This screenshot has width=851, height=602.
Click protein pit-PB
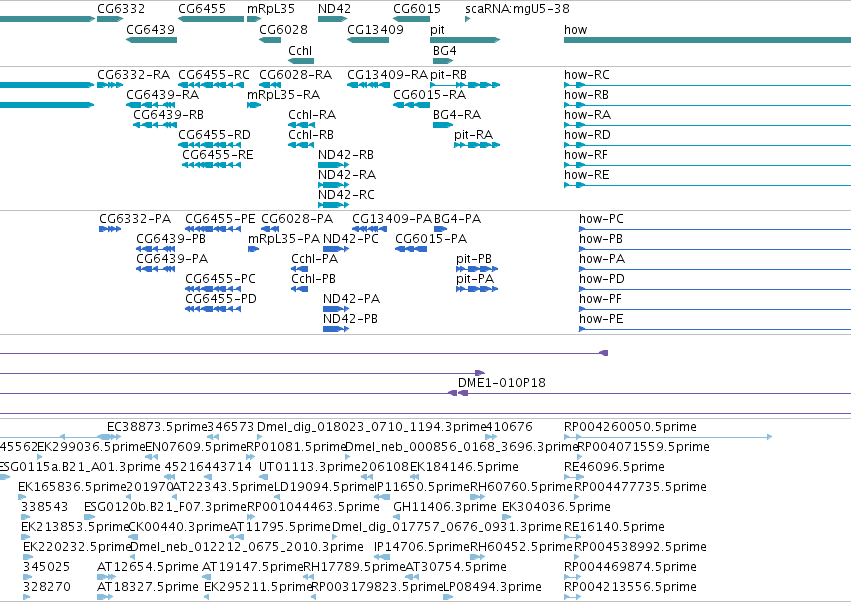point(474,259)
